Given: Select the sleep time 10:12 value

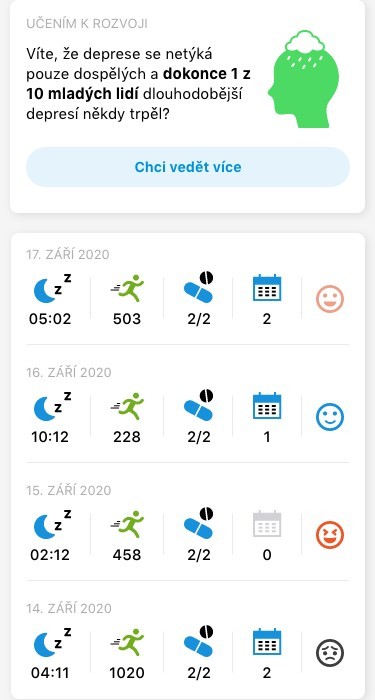Looking at the screenshot, I should click(x=50, y=437).
